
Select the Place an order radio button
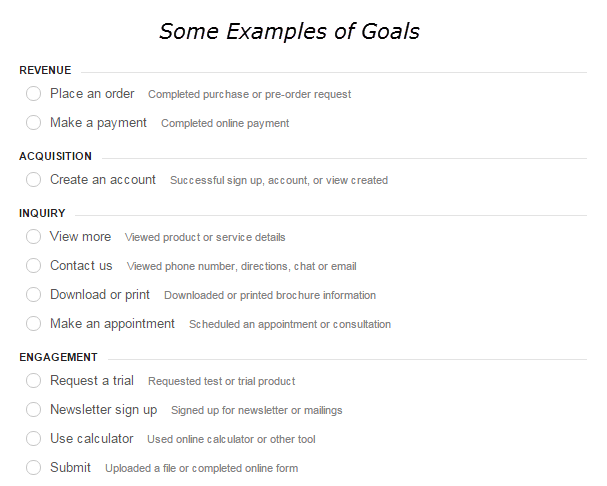click(33, 94)
